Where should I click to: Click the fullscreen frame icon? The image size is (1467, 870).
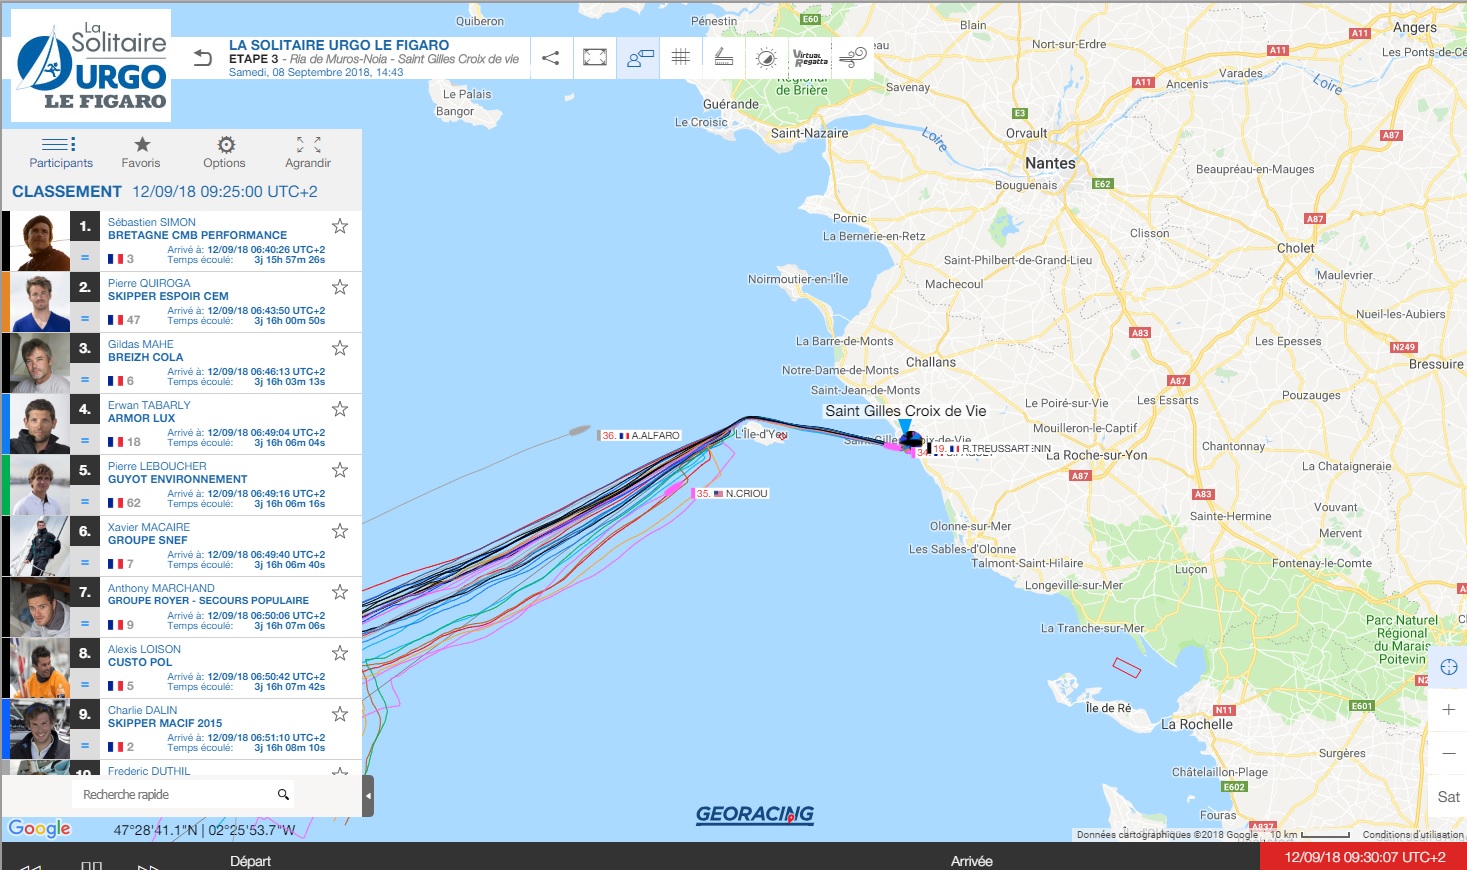[x=595, y=58]
